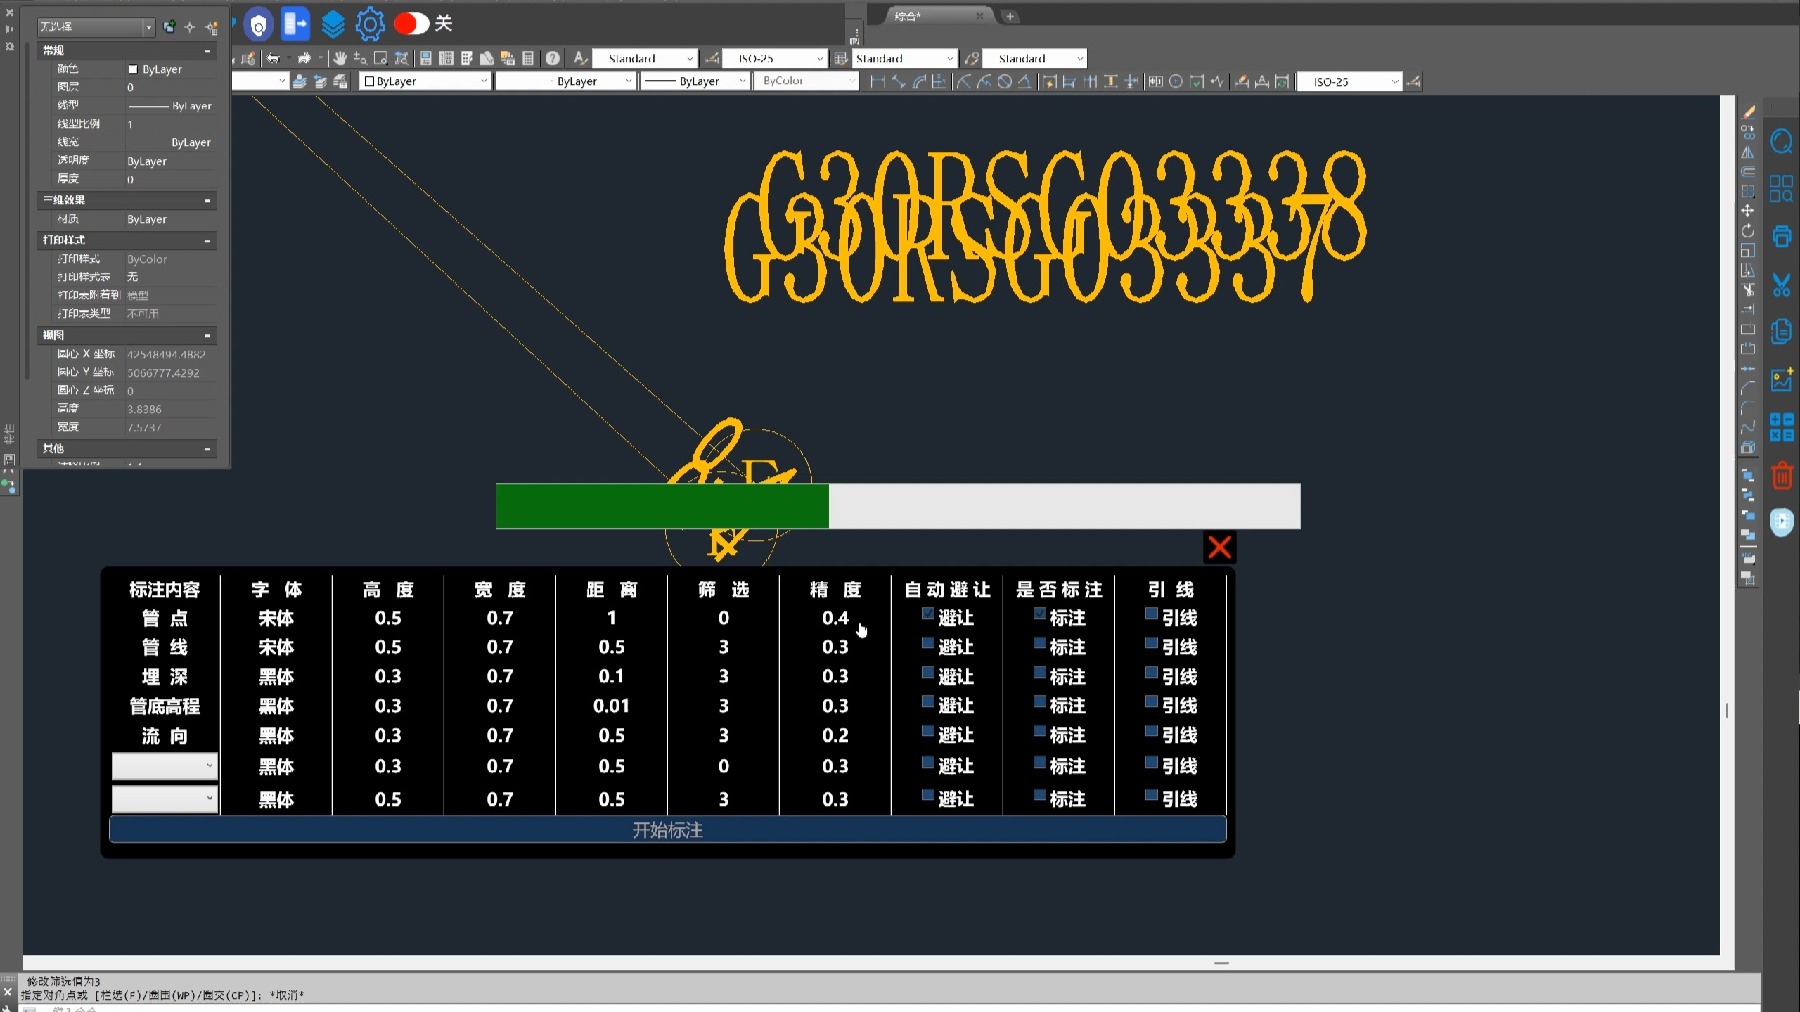
Task: Click the linear dimension tool icon
Action: (x=877, y=82)
